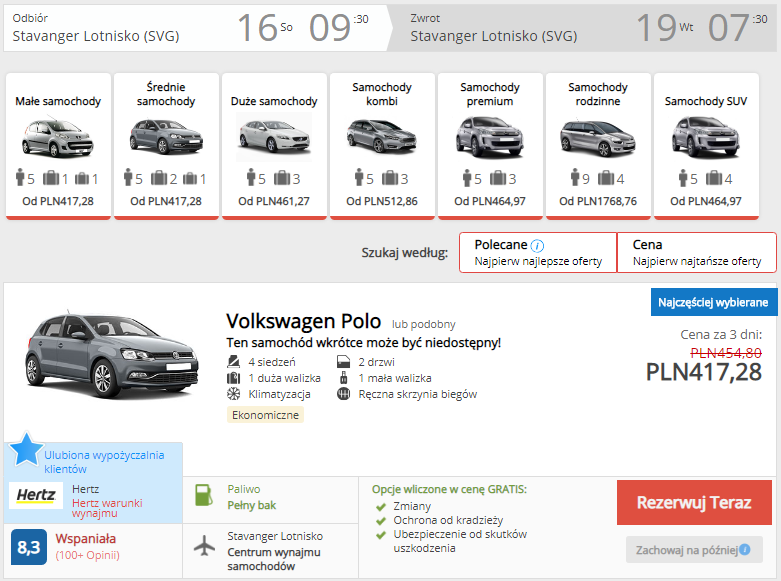The image size is (781, 581).
Task: Click the 8,3 rating score badge
Action: (x=29, y=547)
